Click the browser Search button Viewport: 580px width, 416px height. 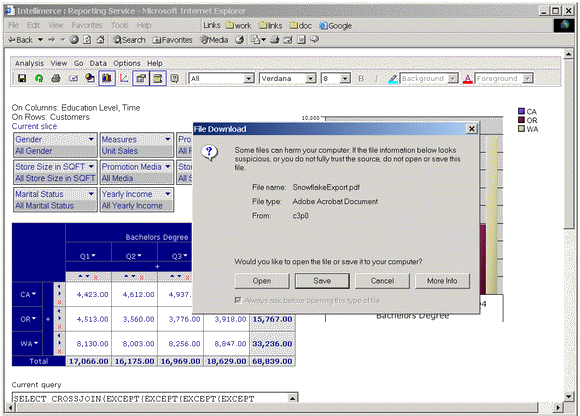tap(129, 40)
